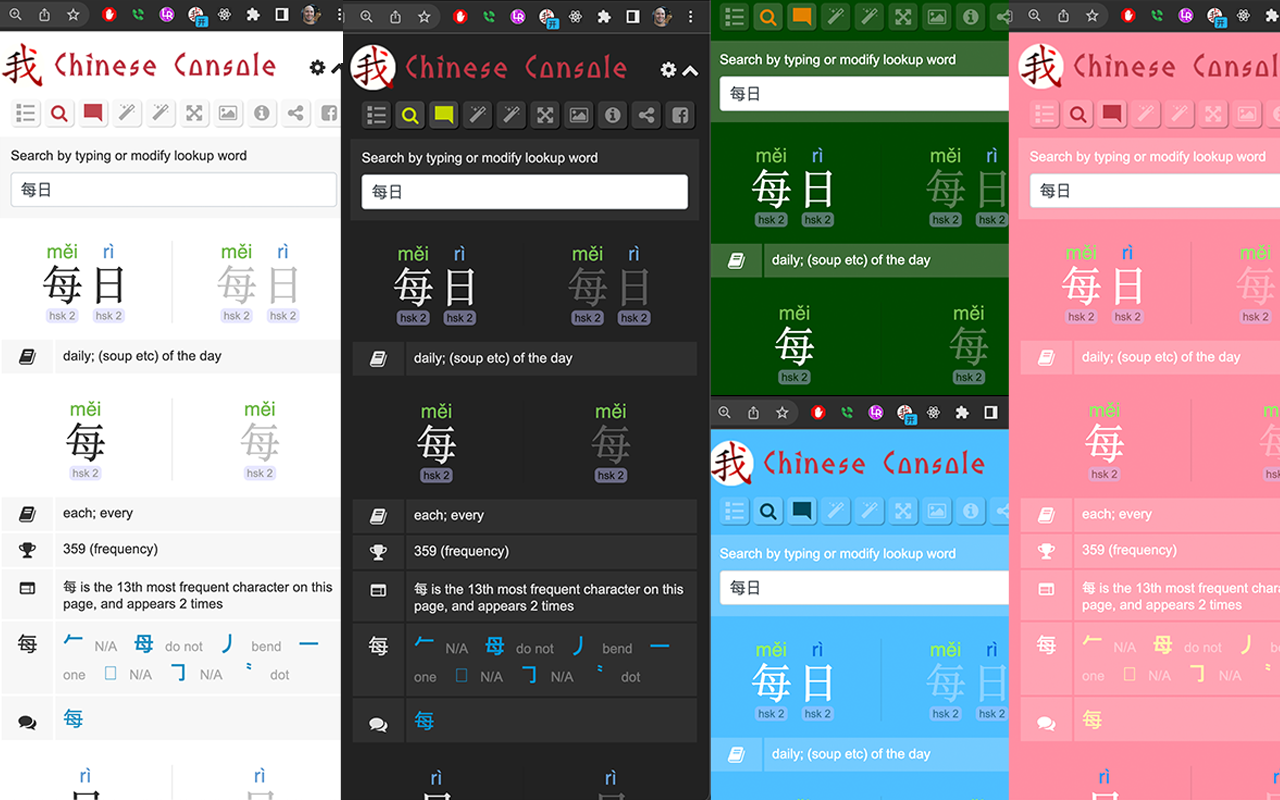
Task: Click the profile avatar above the dark panel
Action: tap(662, 17)
